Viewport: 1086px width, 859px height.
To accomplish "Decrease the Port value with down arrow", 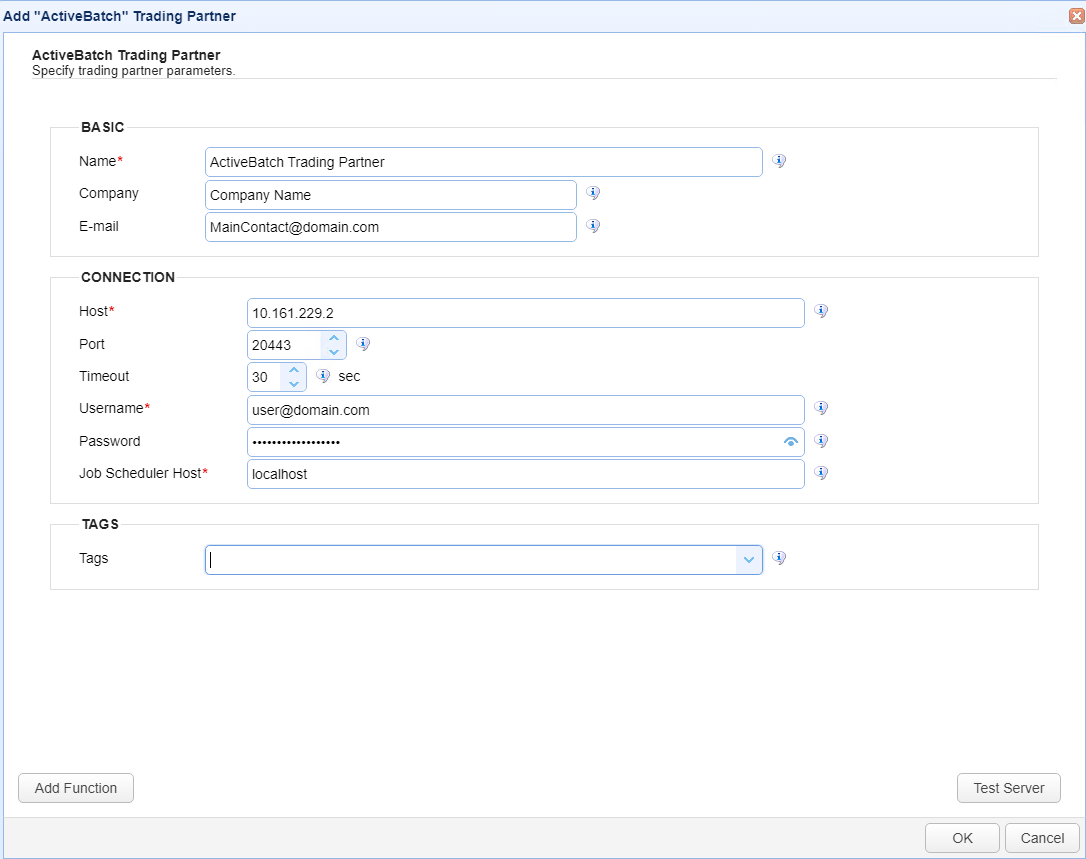I will [334, 352].
